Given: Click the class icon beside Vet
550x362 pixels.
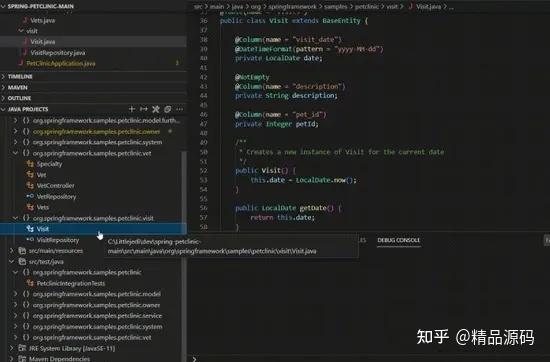Looking at the screenshot, I should pyautogui.click(x=31, y=174).
